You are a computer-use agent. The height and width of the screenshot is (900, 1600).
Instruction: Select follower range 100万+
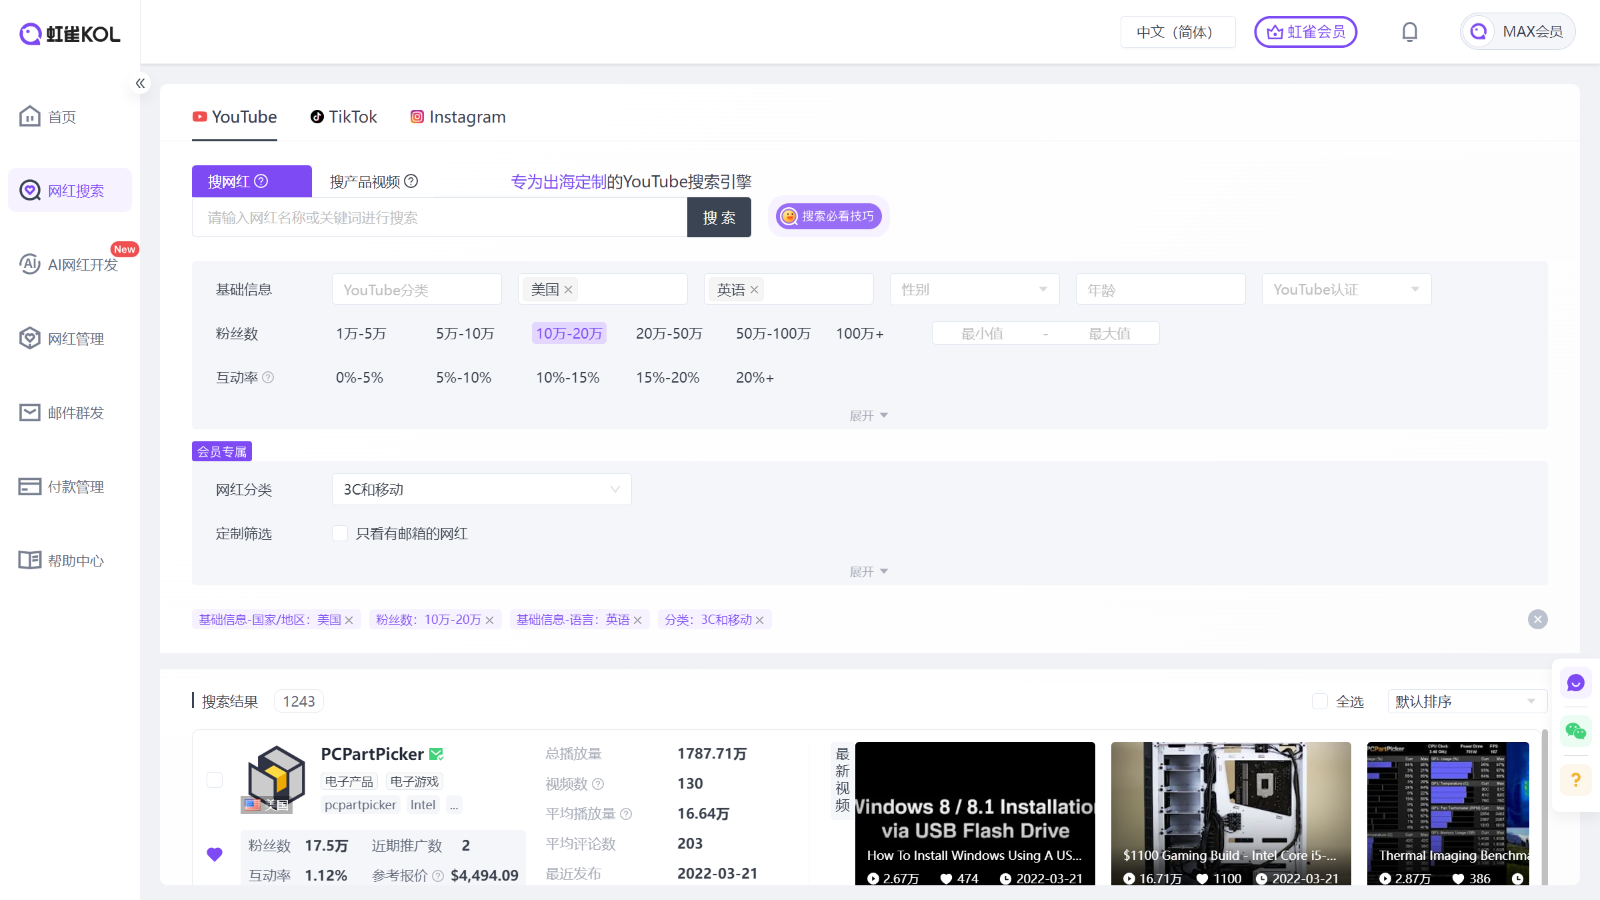click(x=860, y=333)
